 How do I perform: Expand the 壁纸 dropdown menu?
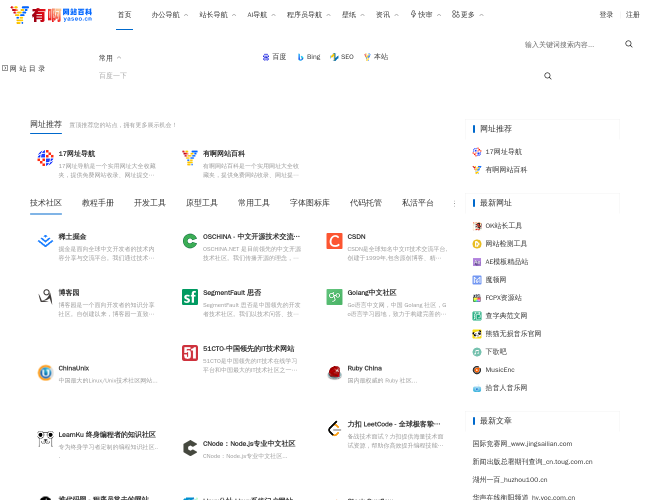click(x=353, y=15)
